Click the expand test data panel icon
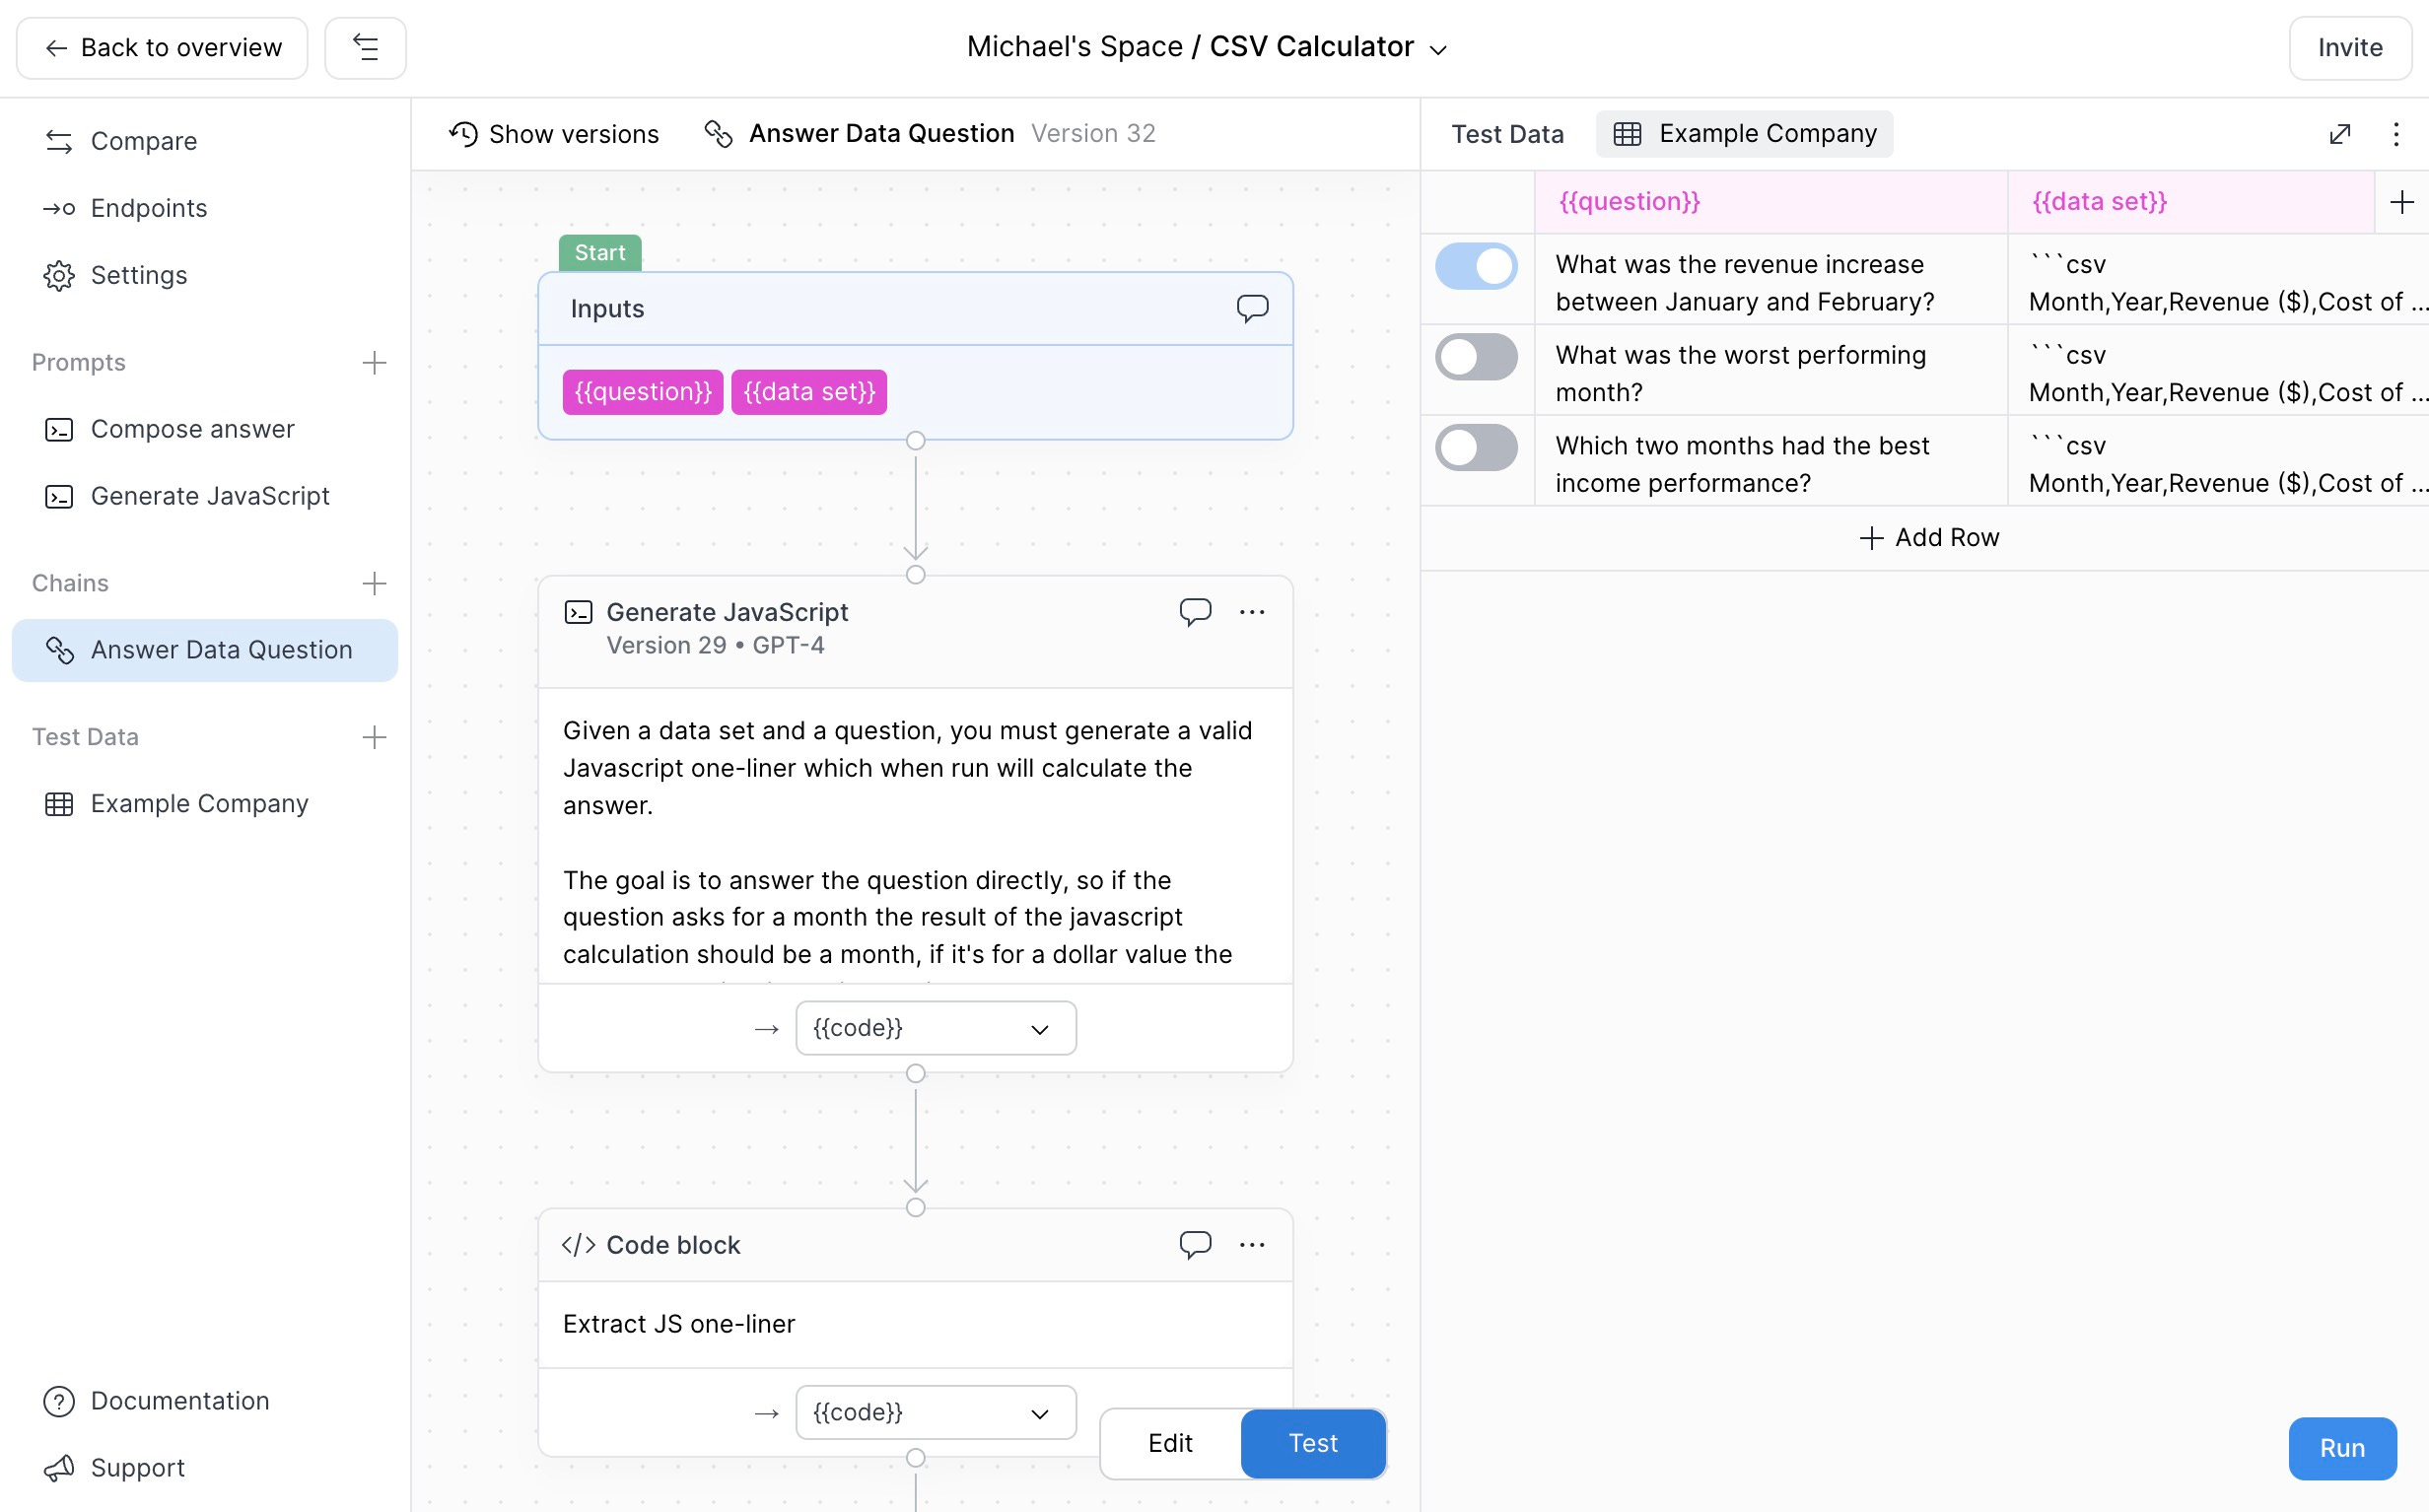Image resolution: width=2429 pixels, height=1512 pixels. tap(2340, 134)
